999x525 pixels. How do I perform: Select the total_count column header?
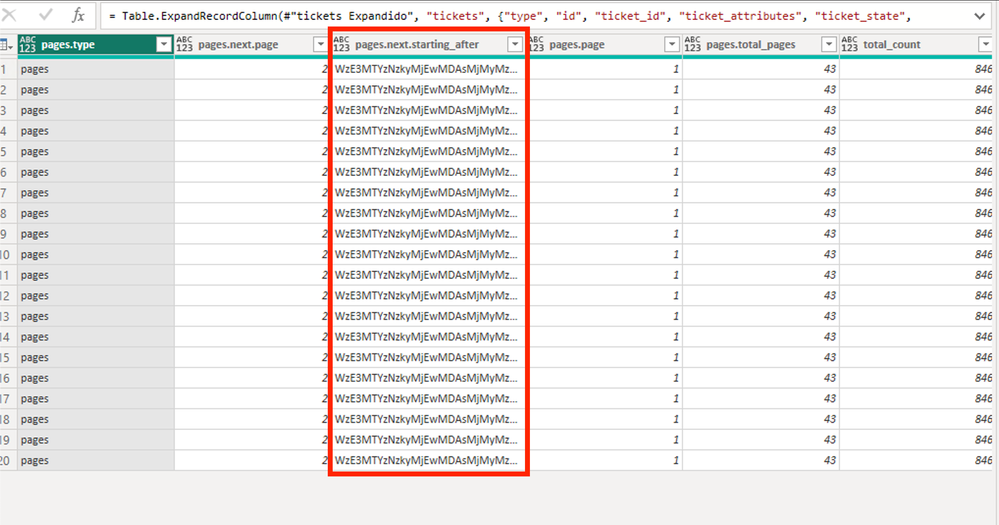917,45
